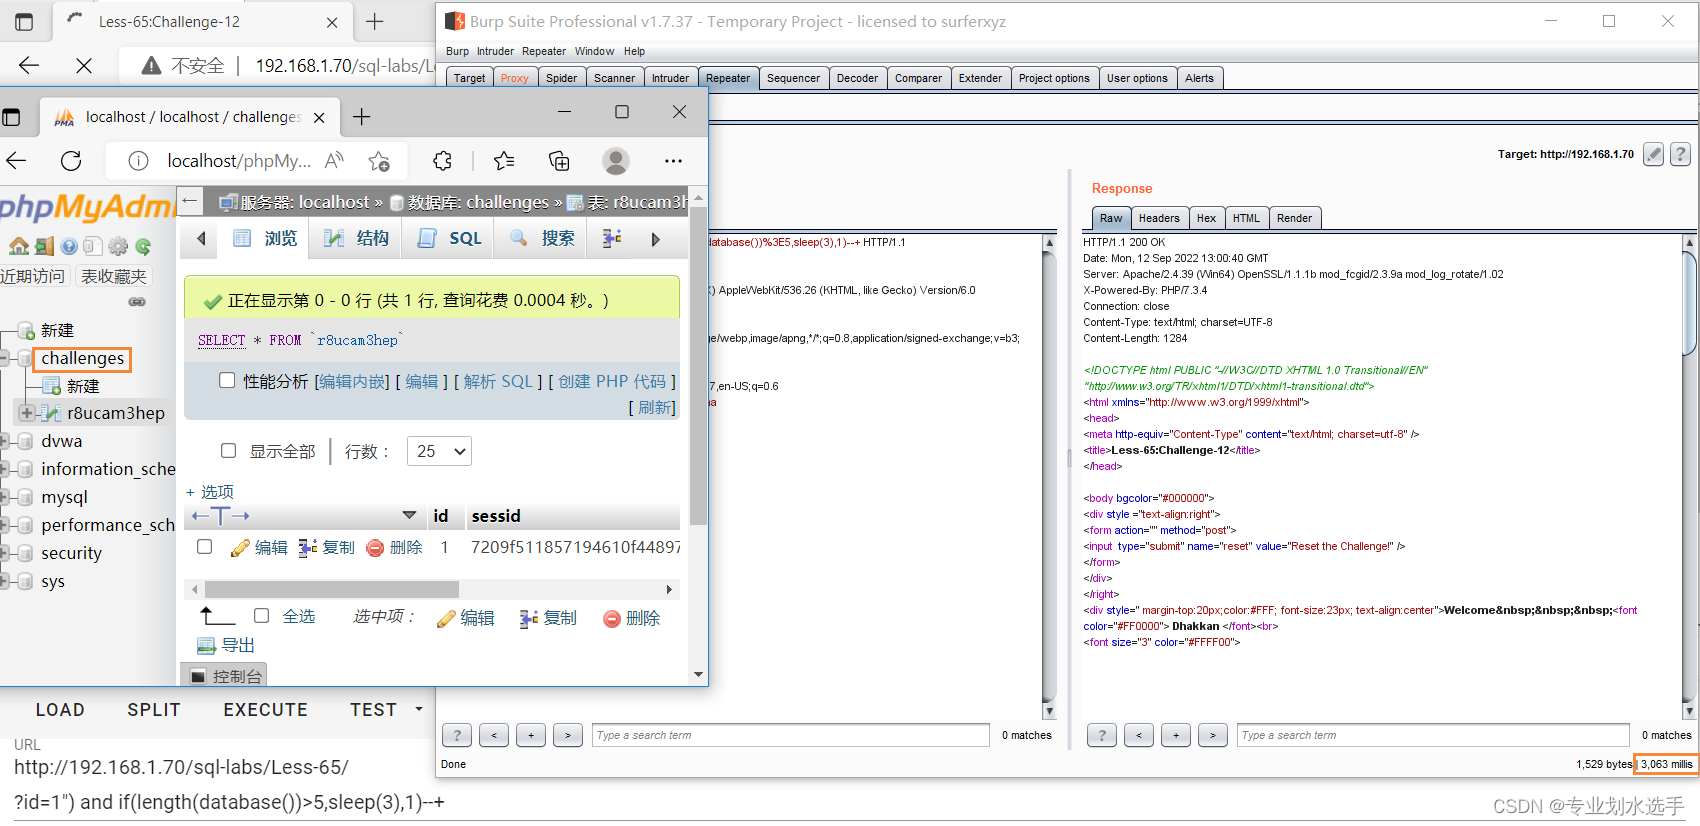The image size is (1700, 826).
Task: Expand the dvwa database node
Action: click(6, 441)
